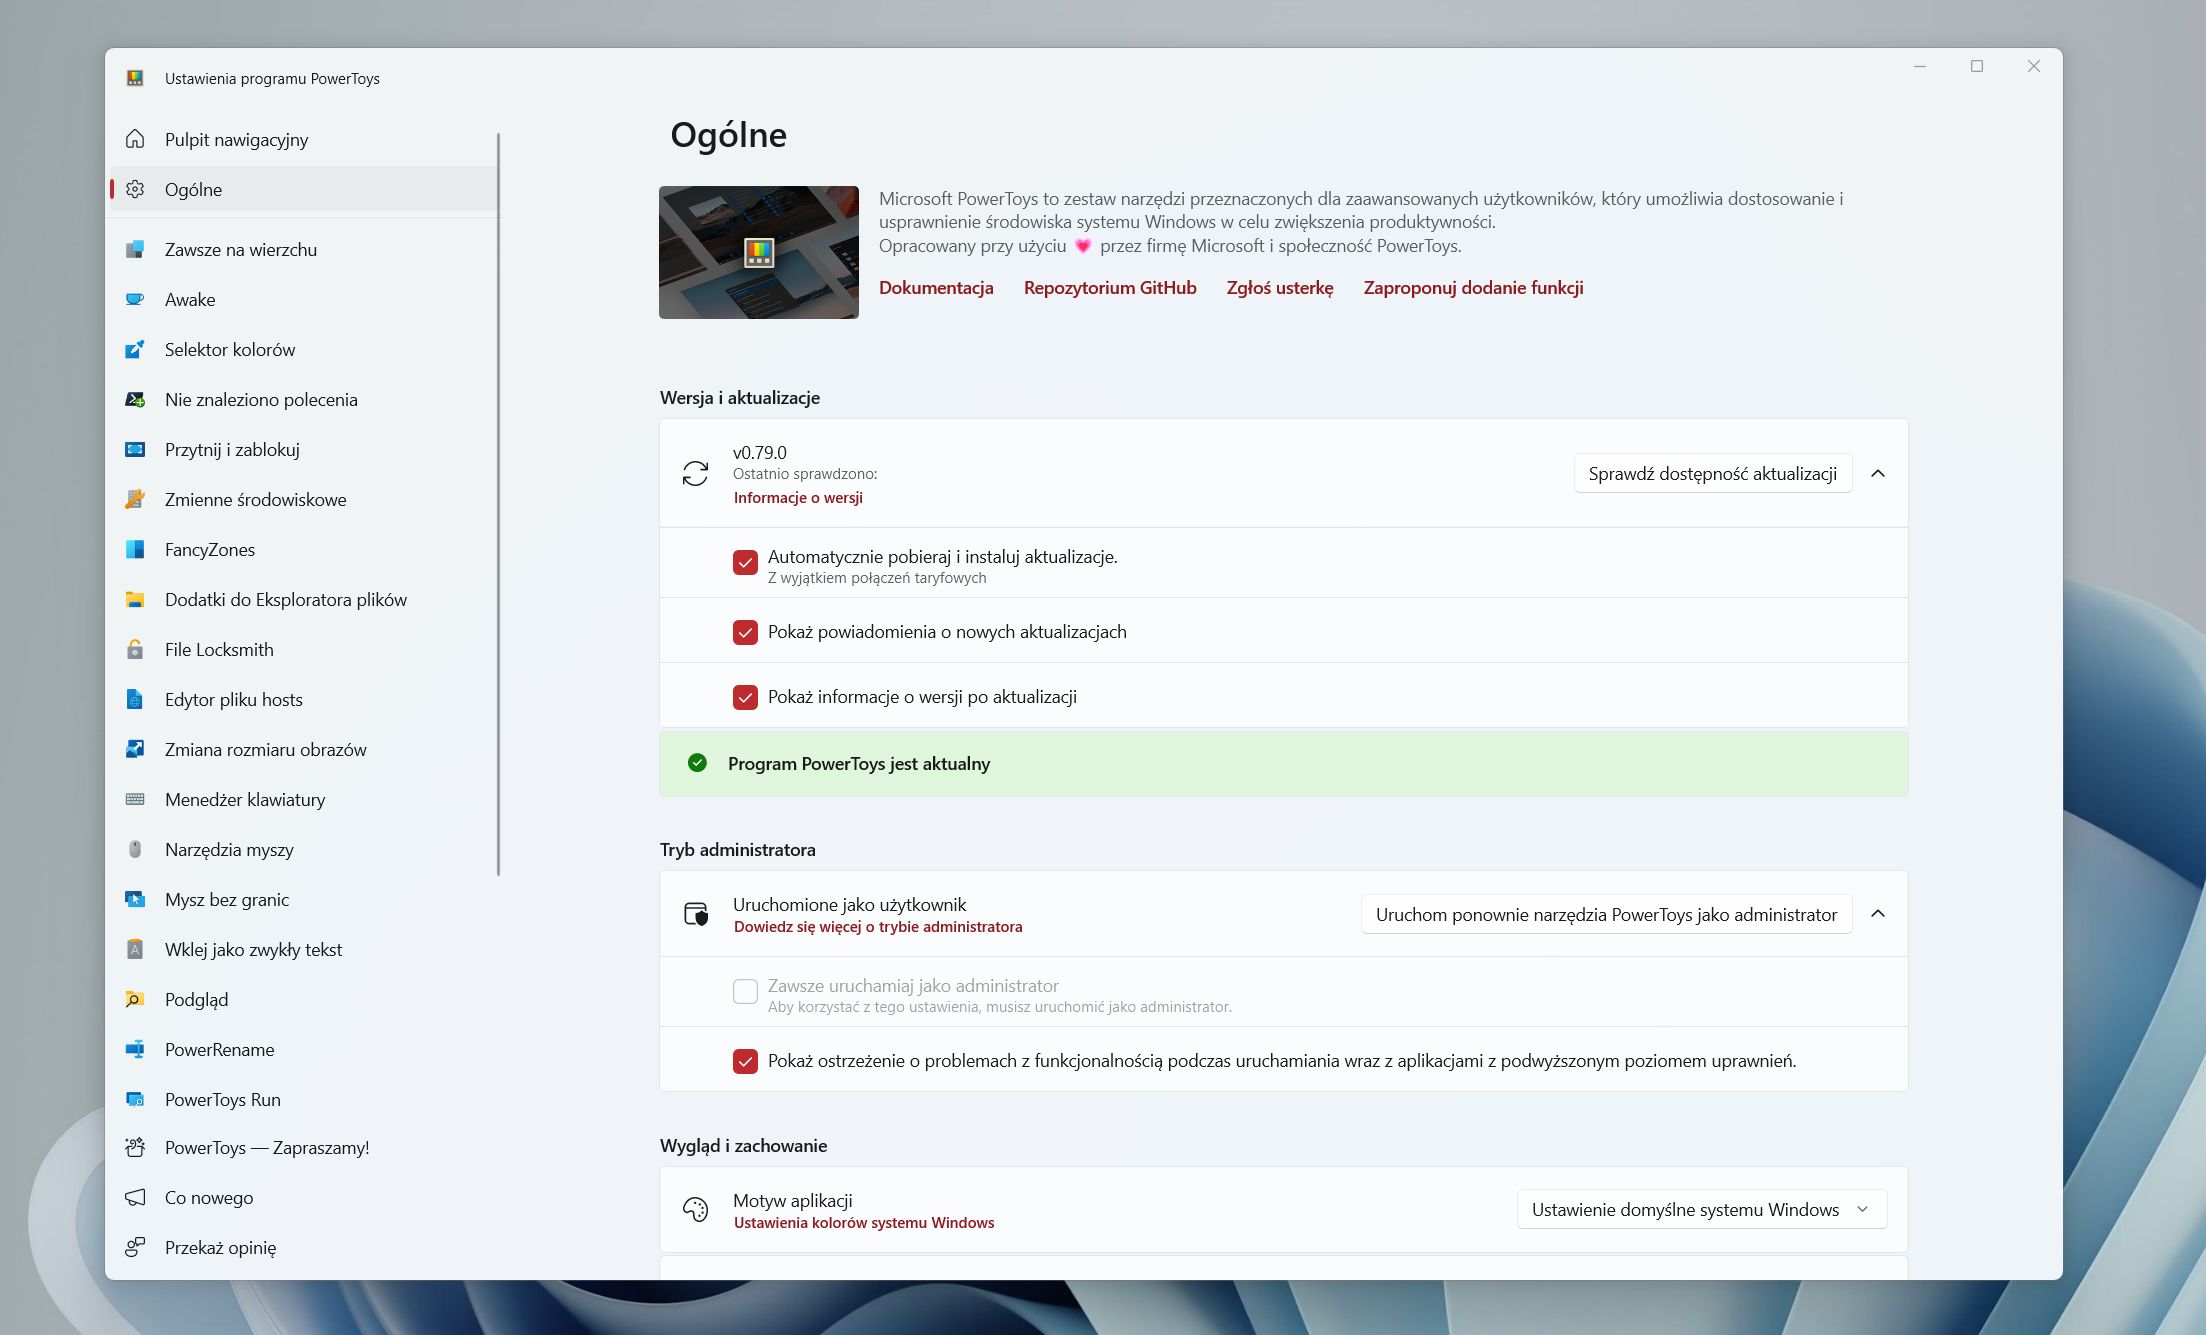Collapse the Tryb administratora card chevron

coord(1878,913)
